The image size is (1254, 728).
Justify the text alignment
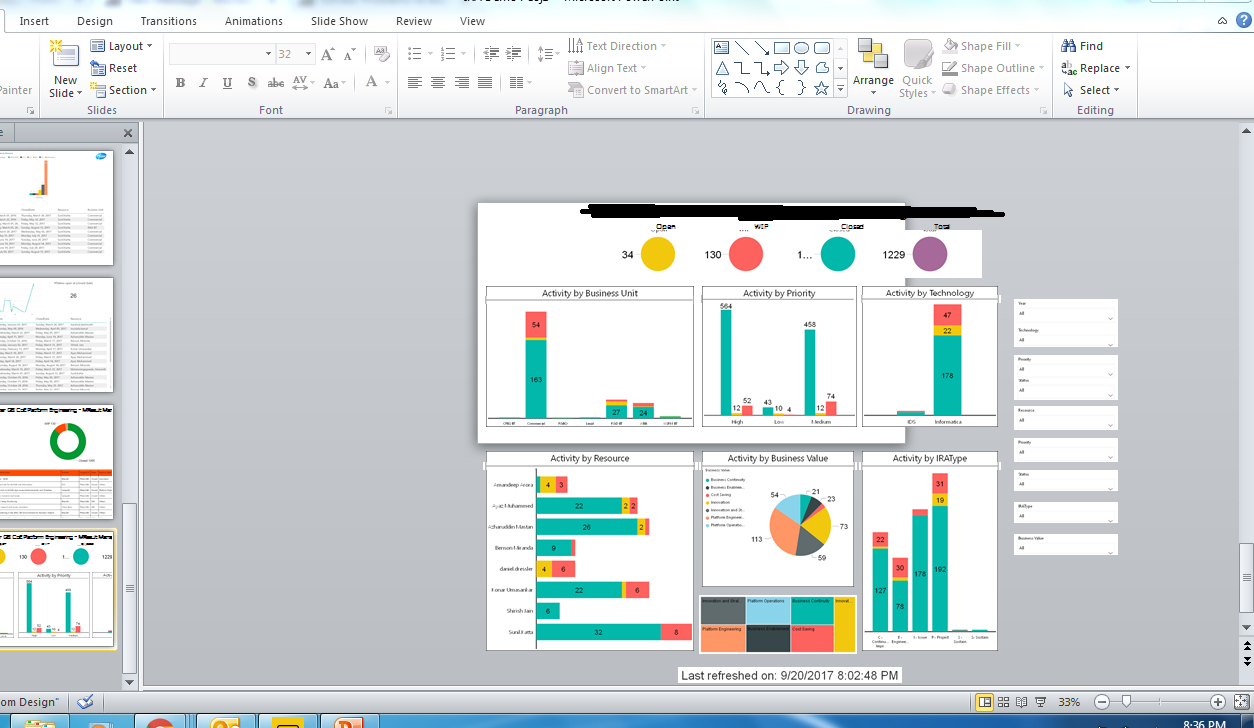point(485,83)
